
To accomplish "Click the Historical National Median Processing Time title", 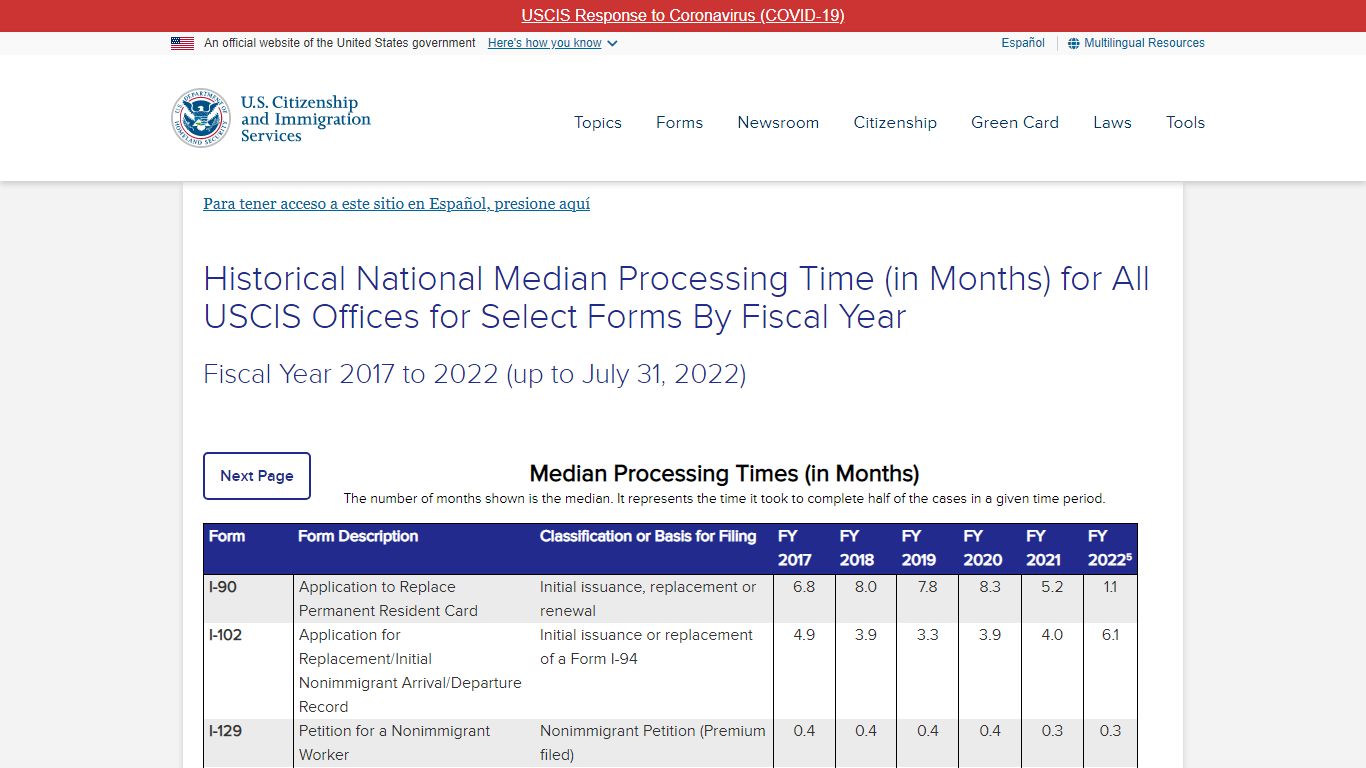I will point(677,297).
